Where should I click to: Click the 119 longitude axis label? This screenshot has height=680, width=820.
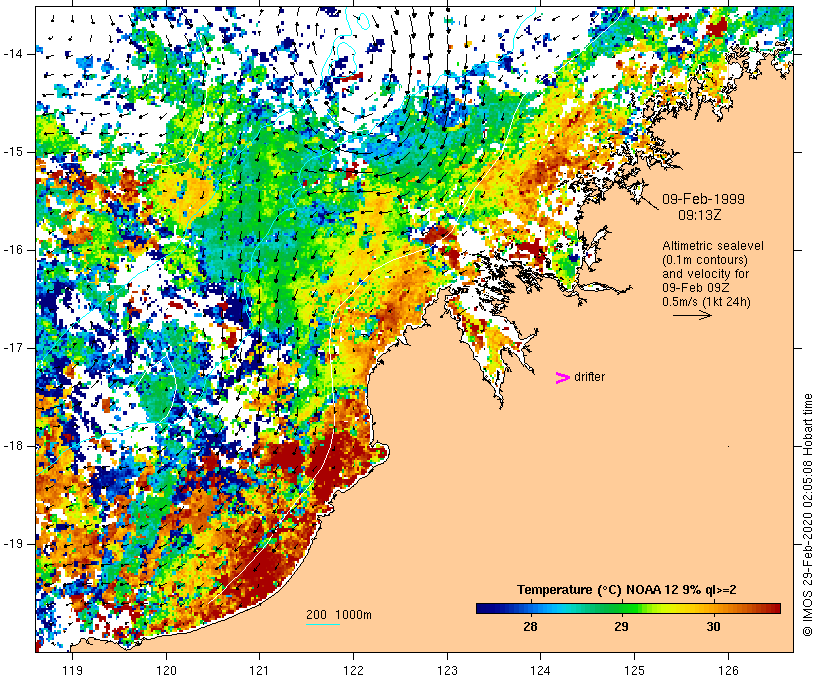(72, 671)
